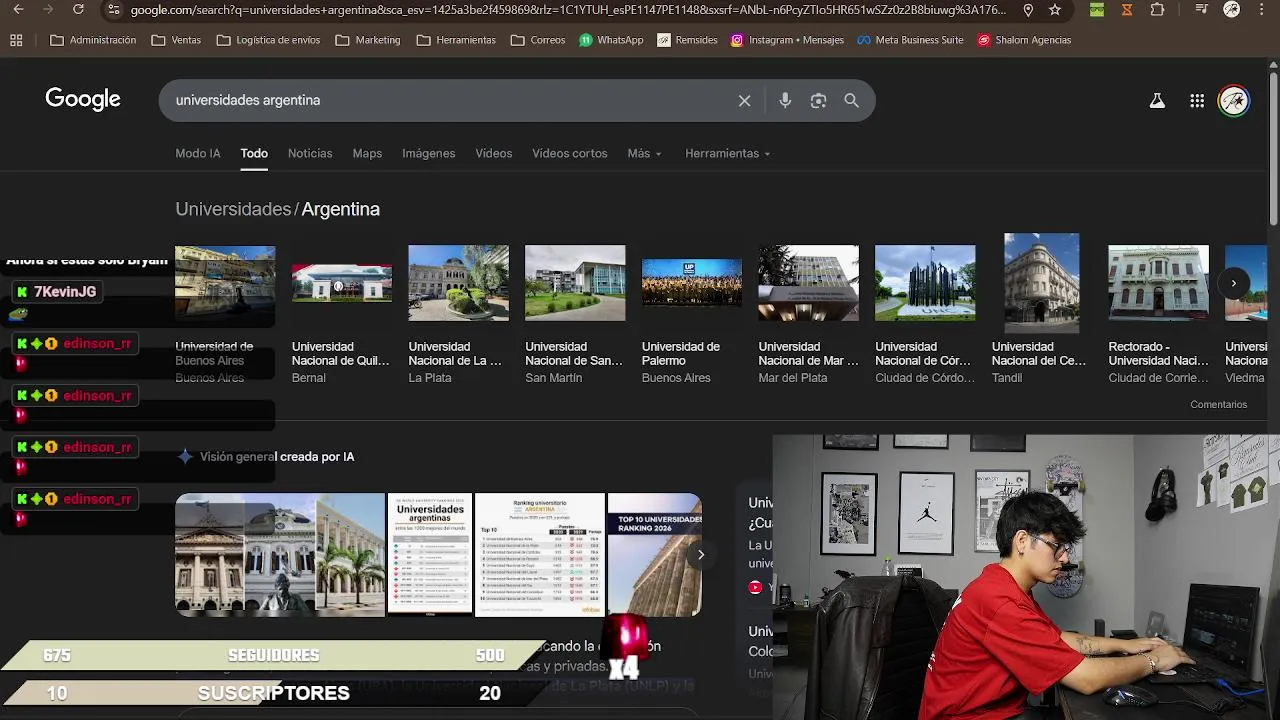Image resolution: width=1280 pixels, height=720 pixels.
Task: Open the Marketing bookmark folder
Action: 368,40
